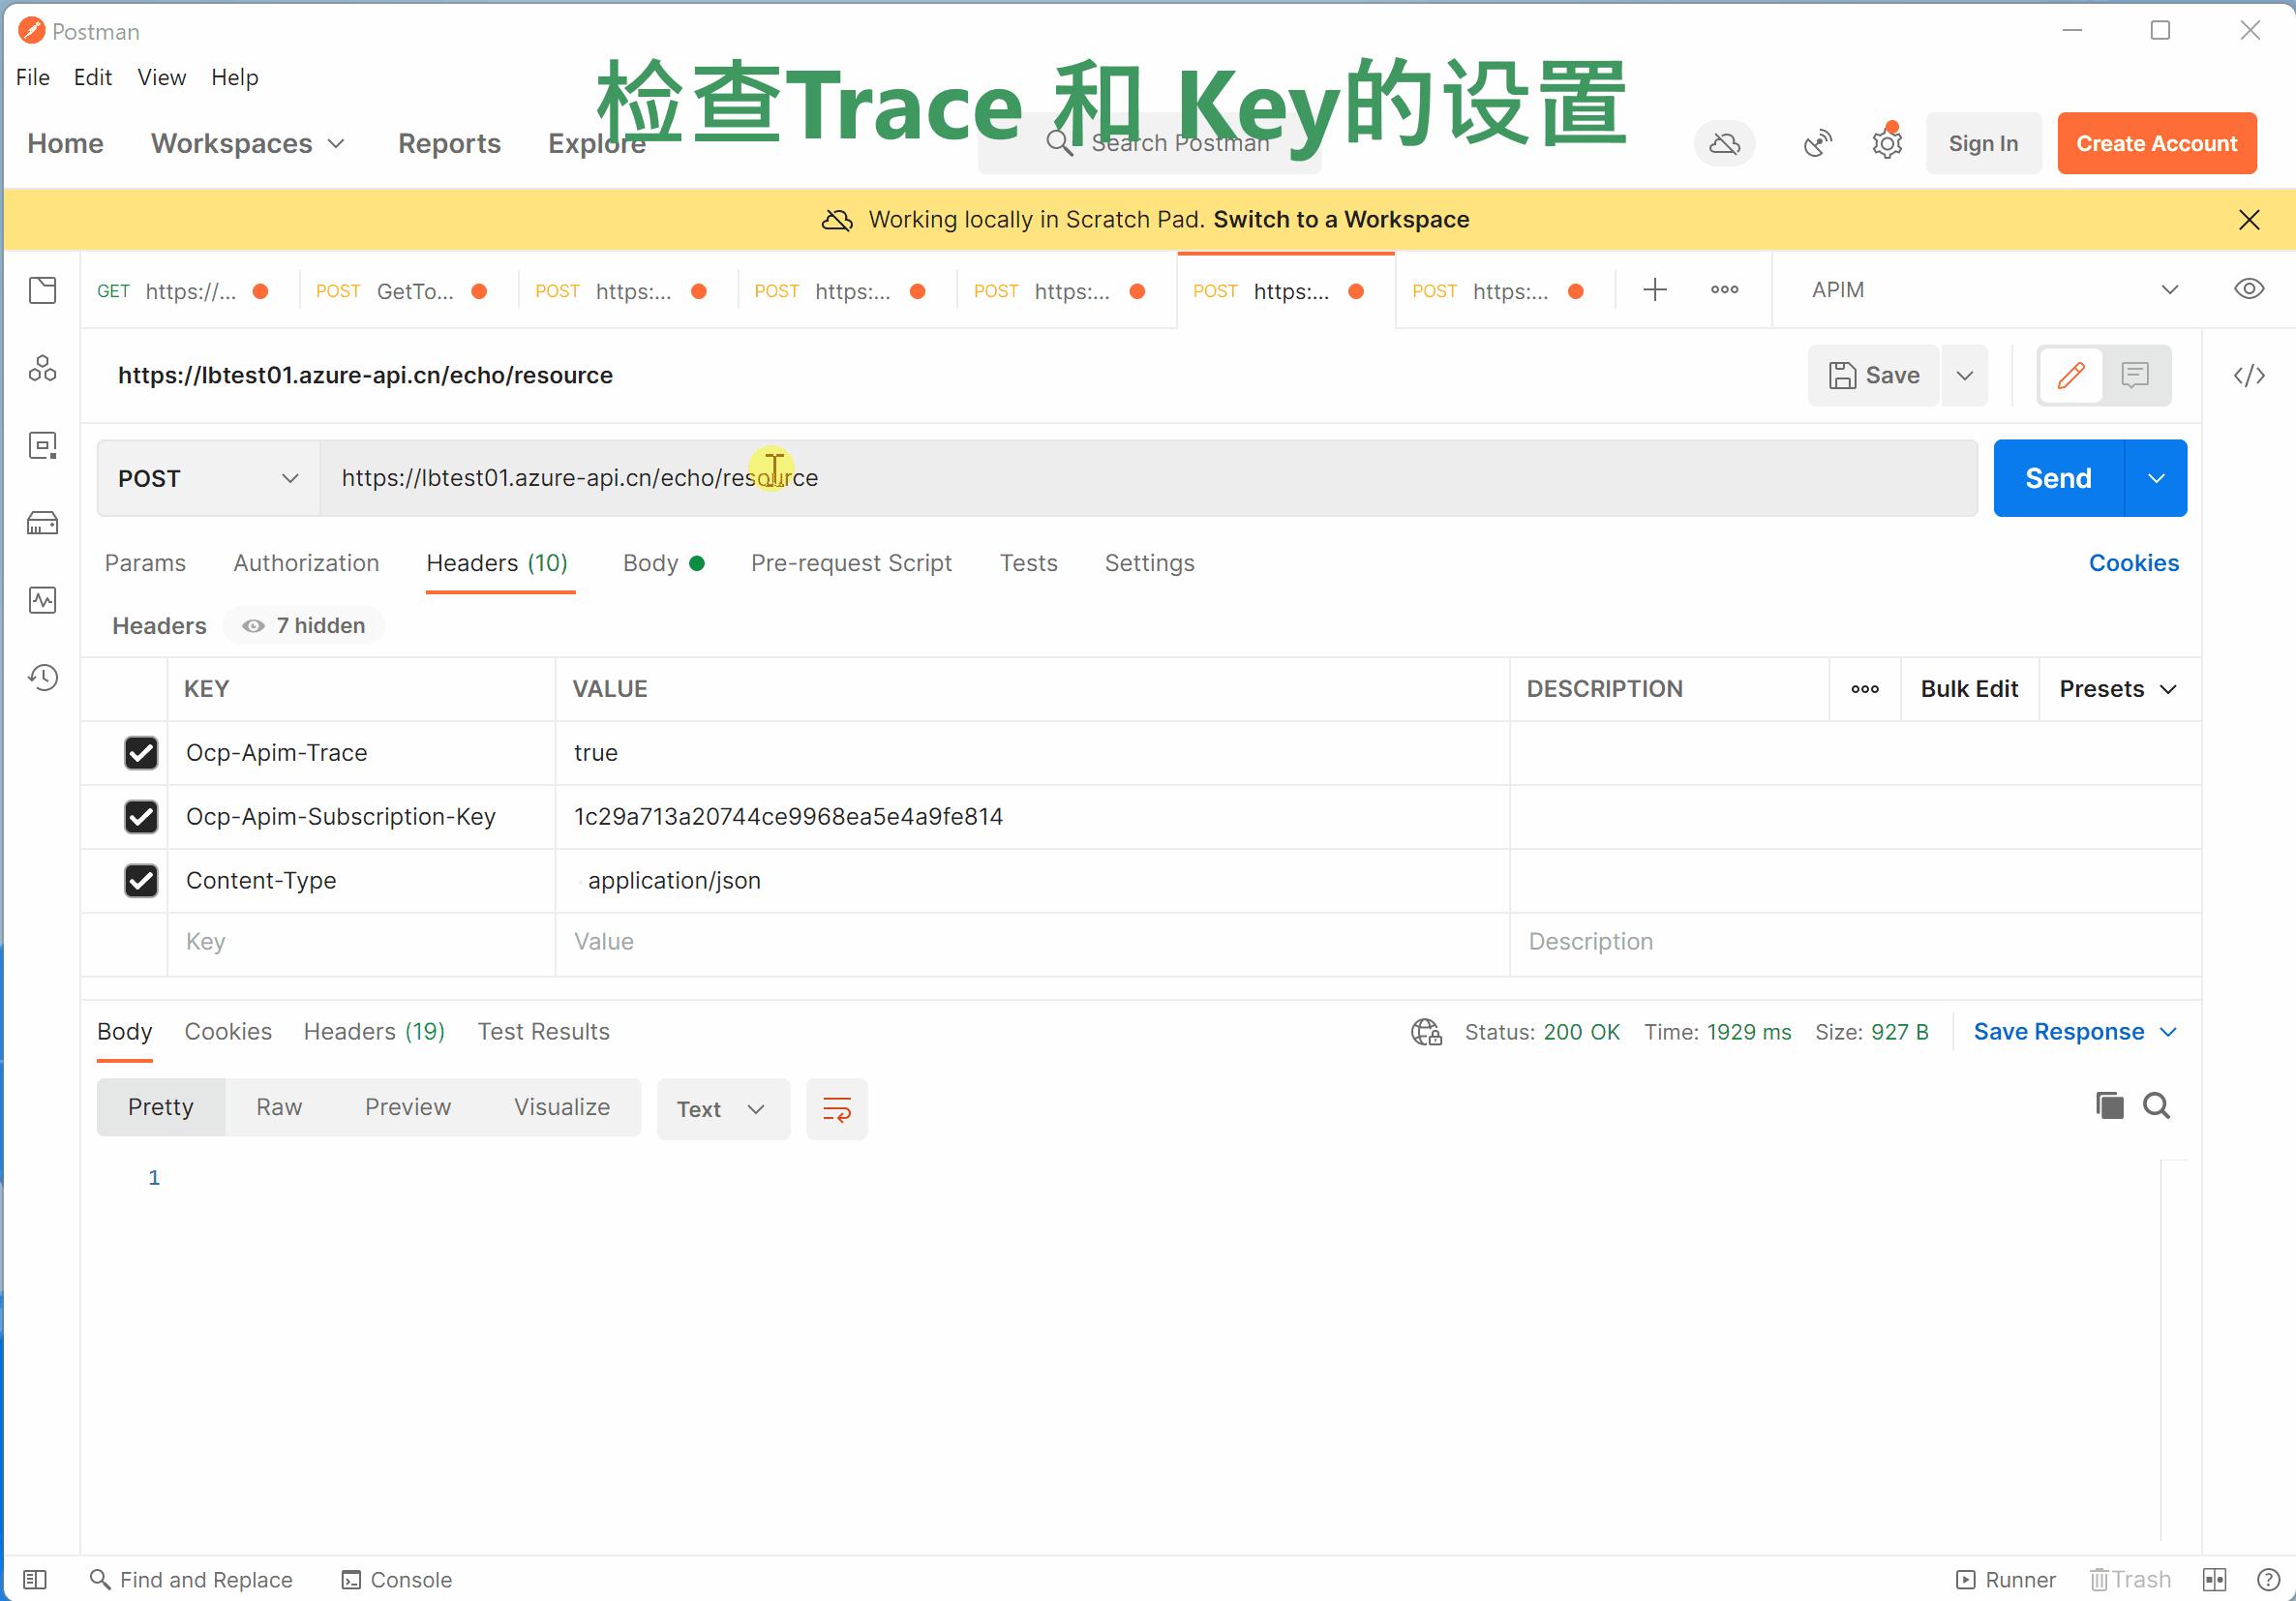Open the Collections sidebar panel
Image resolution: width=2296 pixels, height=1601 pixels.
point(42,290)
